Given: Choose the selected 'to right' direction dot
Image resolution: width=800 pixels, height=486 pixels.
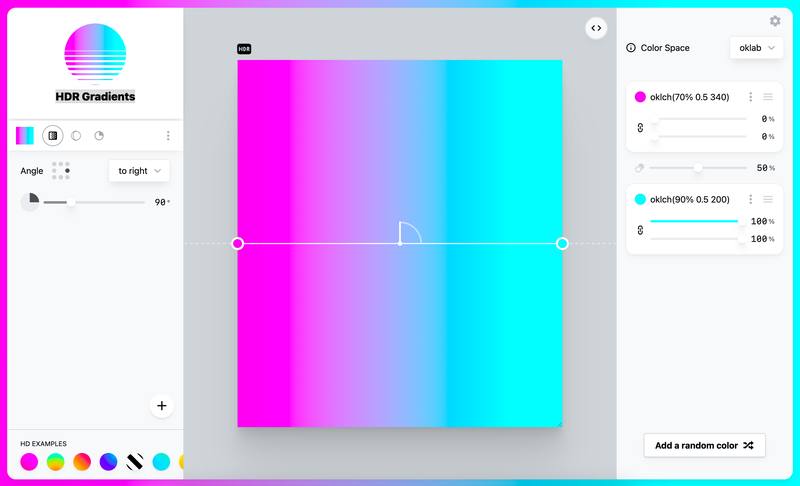Looking at the screenshot, I should (x=67, y=170).
